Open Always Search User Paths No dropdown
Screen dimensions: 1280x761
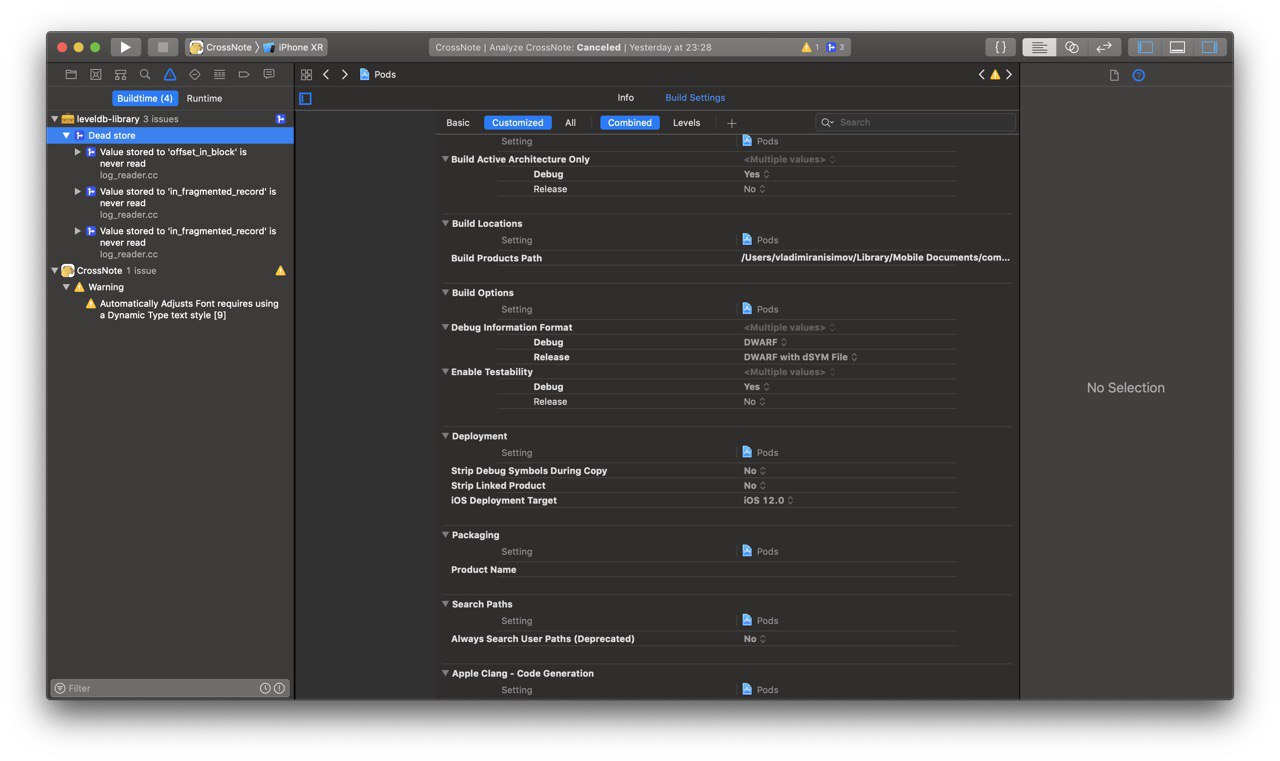pos(754,639)
